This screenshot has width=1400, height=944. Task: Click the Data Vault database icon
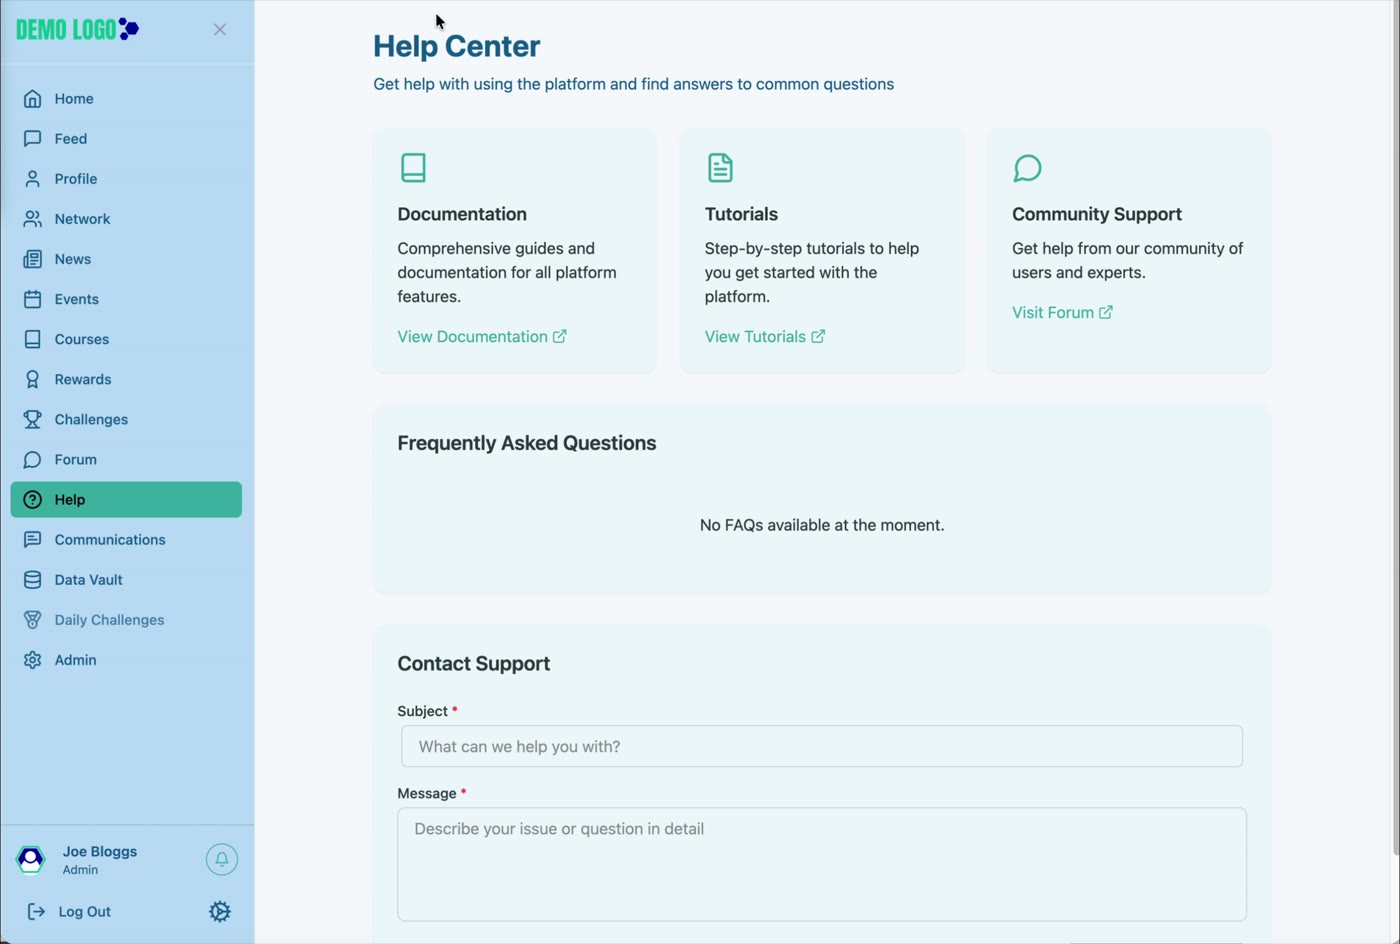(x=33, y=580)
